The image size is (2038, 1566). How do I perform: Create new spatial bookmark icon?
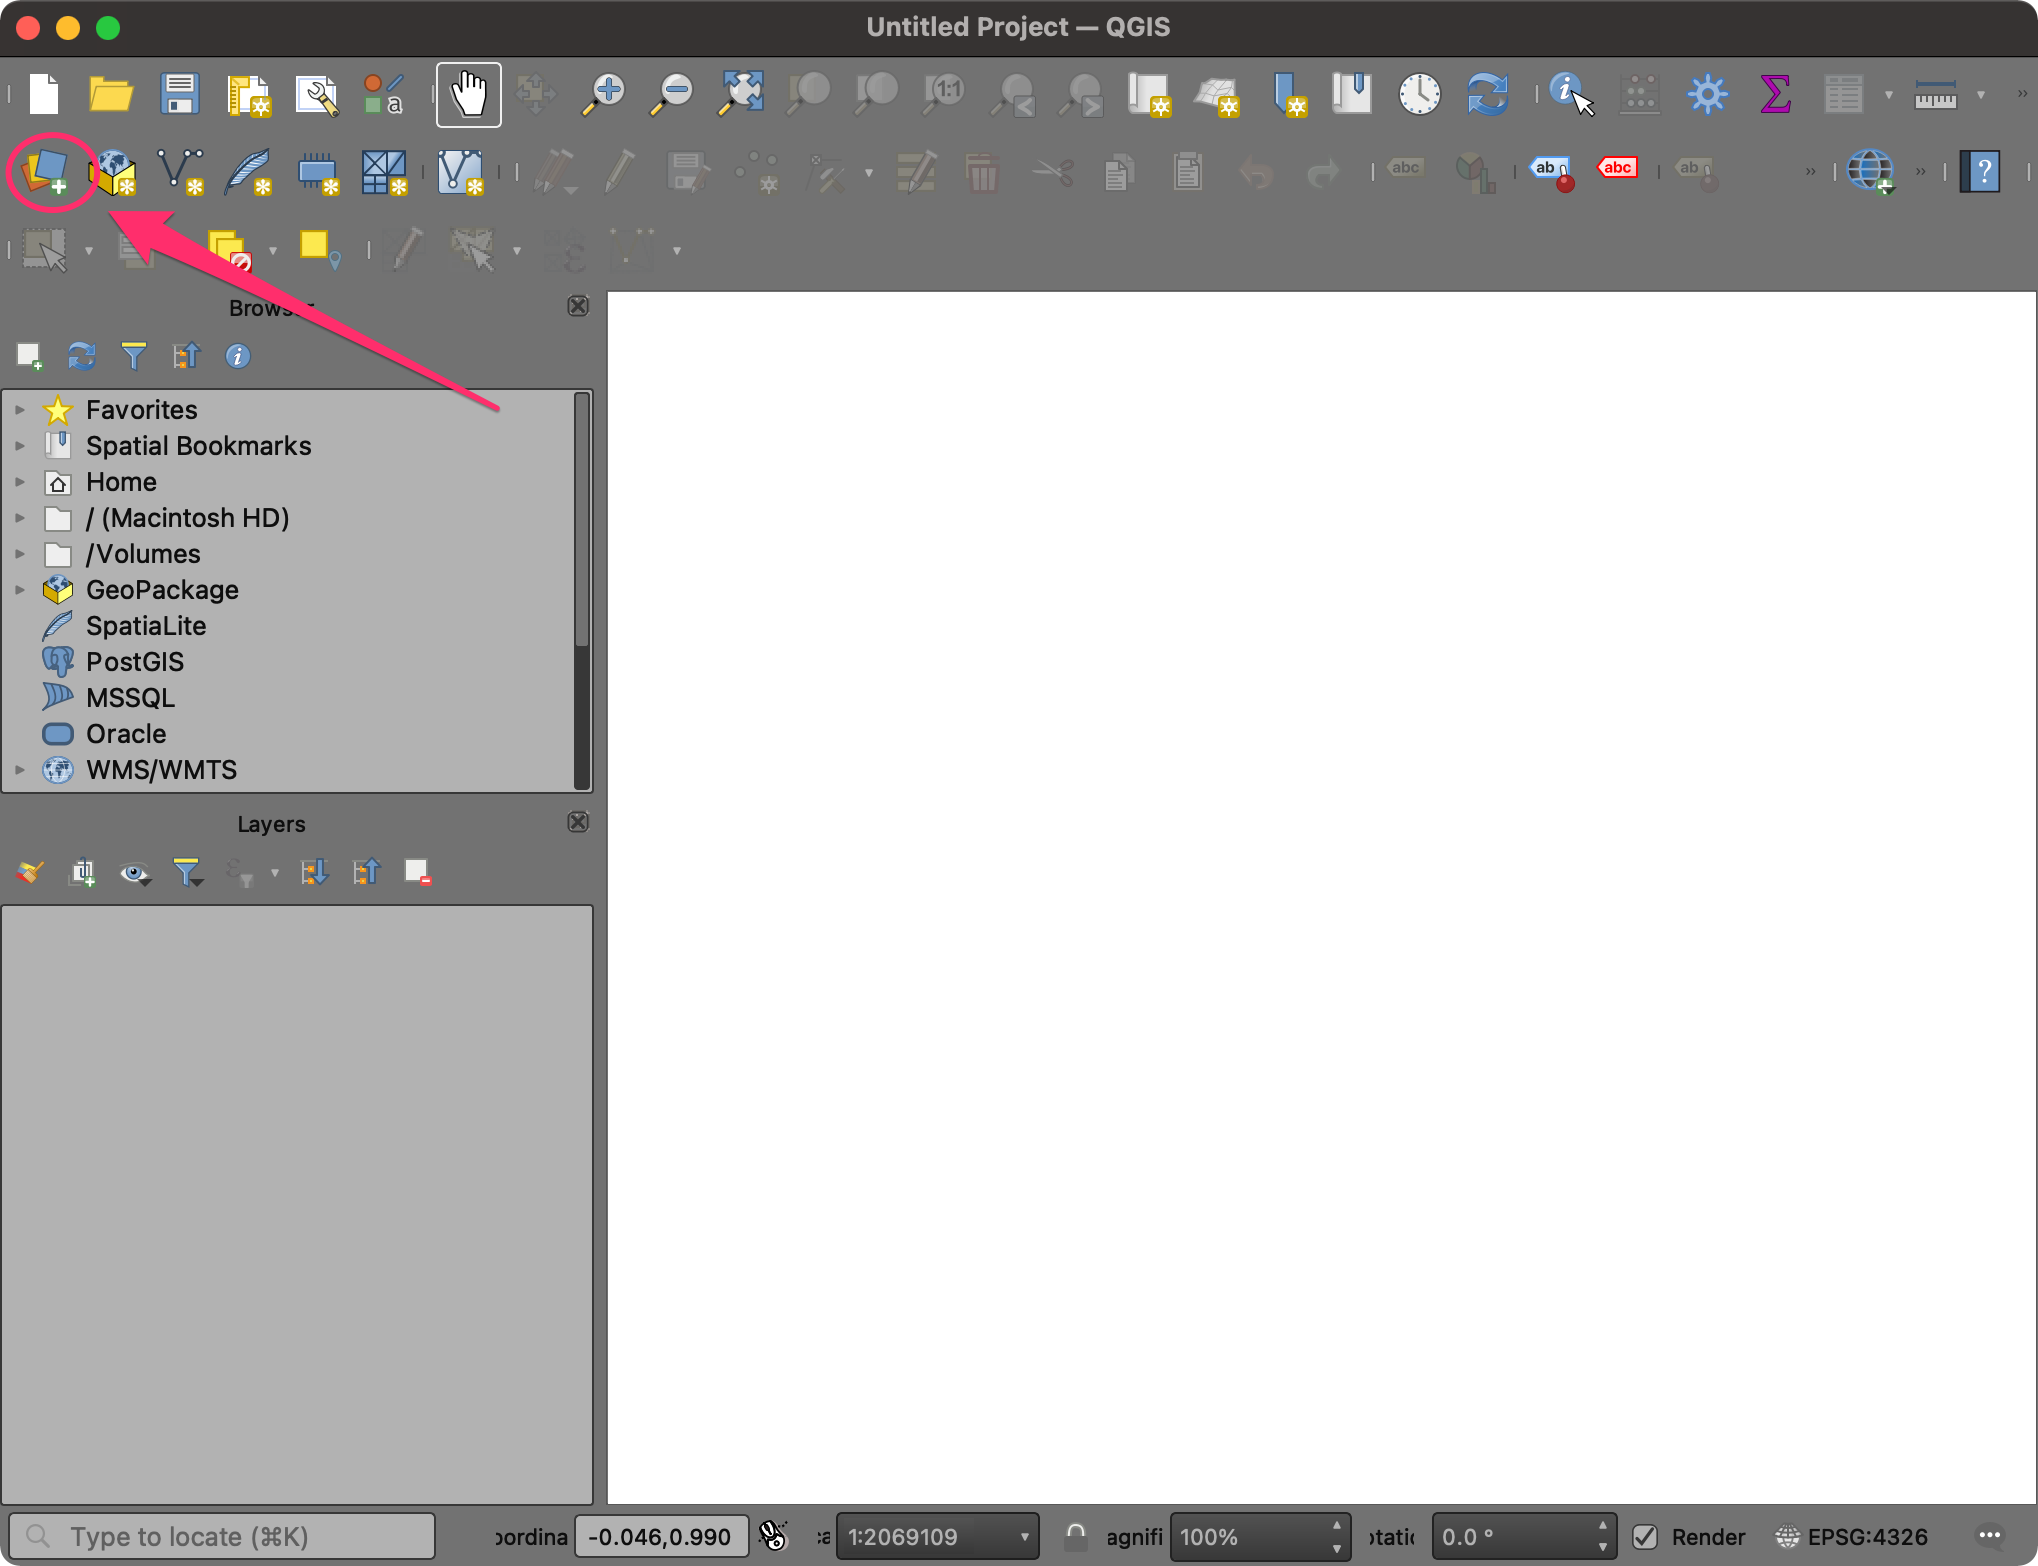[1289, 95]
